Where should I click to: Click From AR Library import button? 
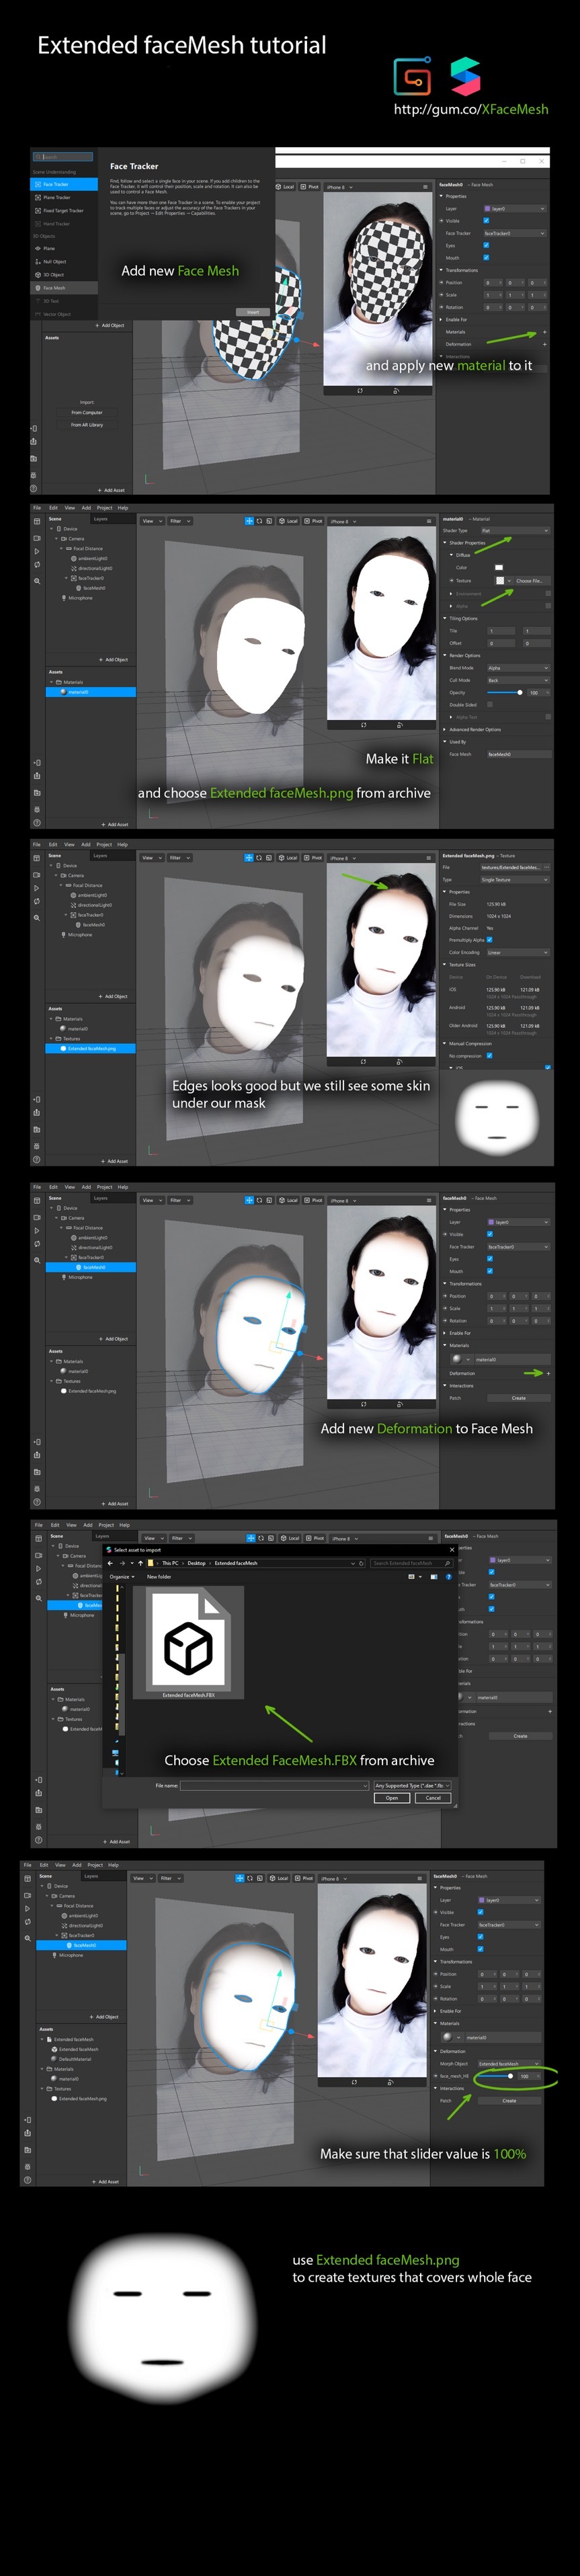[87, 425]
